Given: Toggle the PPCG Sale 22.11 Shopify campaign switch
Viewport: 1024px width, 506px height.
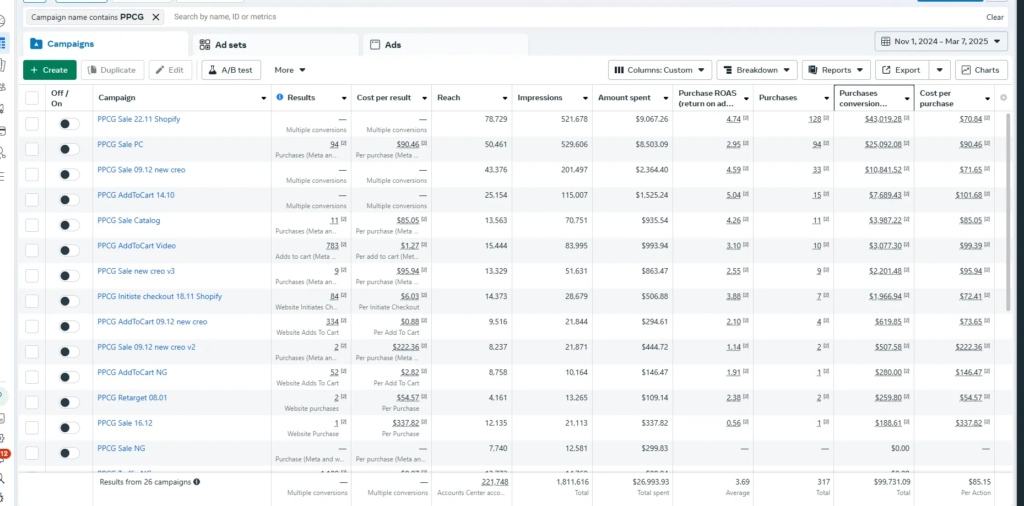Looking at the screenshot, I should click(x=69, y=124).
